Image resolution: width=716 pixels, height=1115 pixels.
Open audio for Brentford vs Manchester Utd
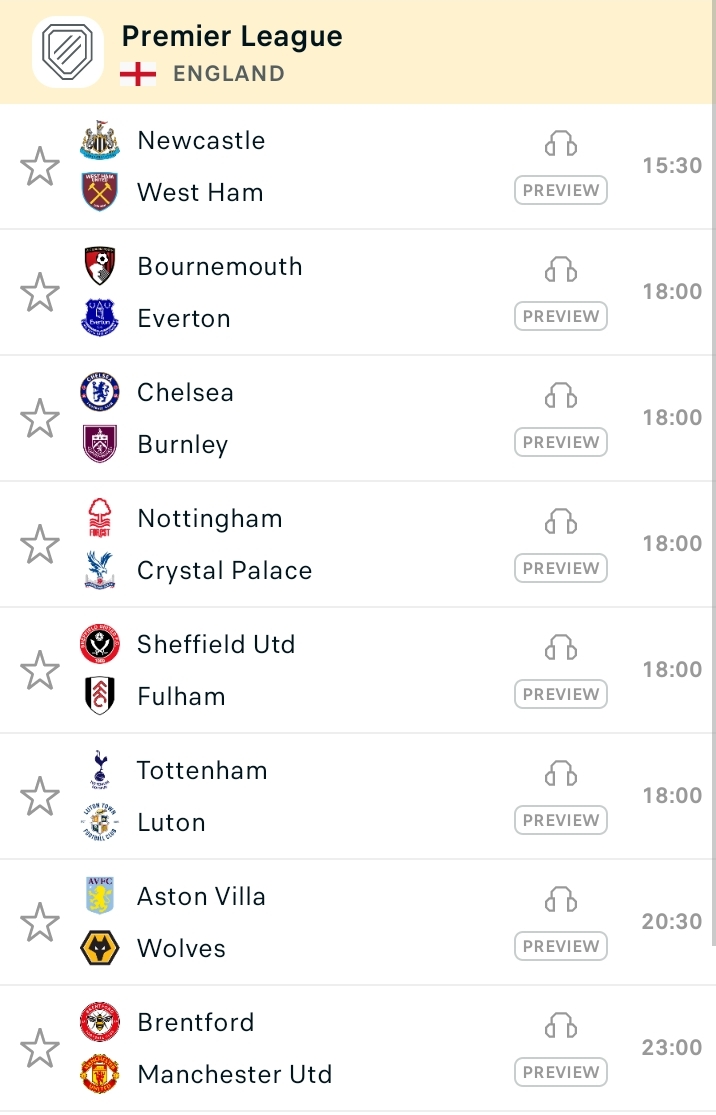click(x=560, y=1025)
